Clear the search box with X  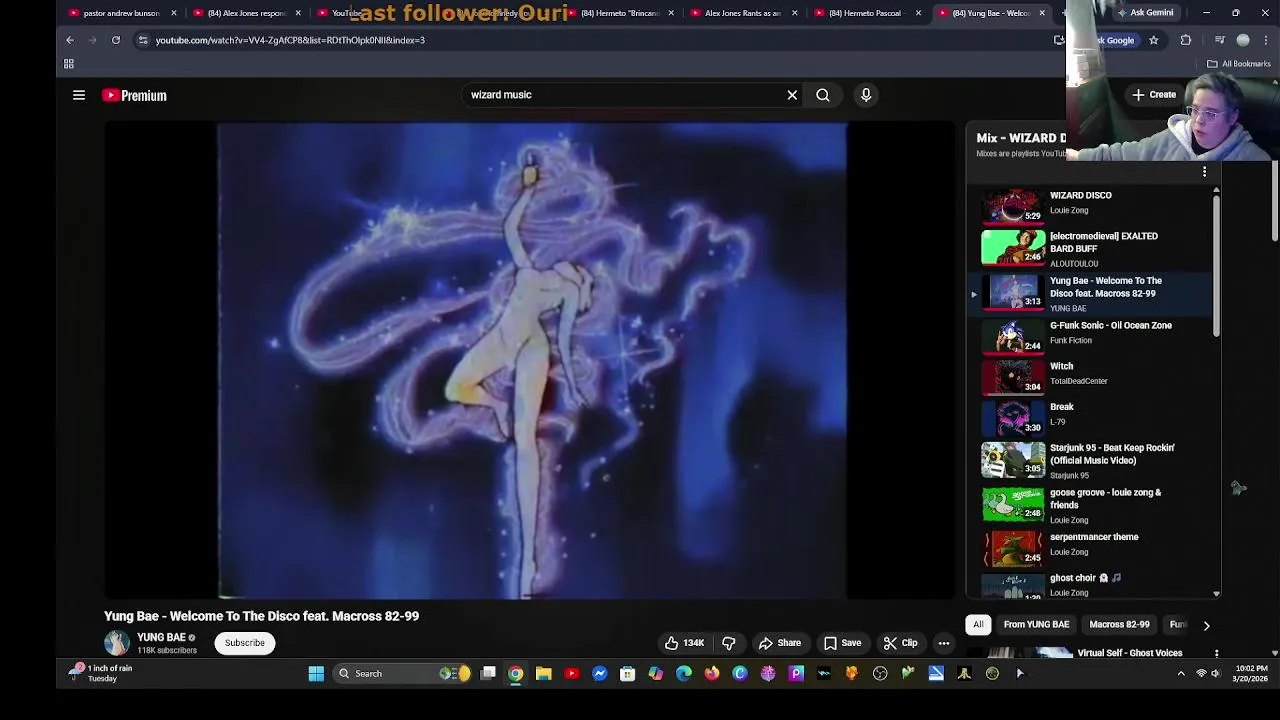[x=792, y=95]
